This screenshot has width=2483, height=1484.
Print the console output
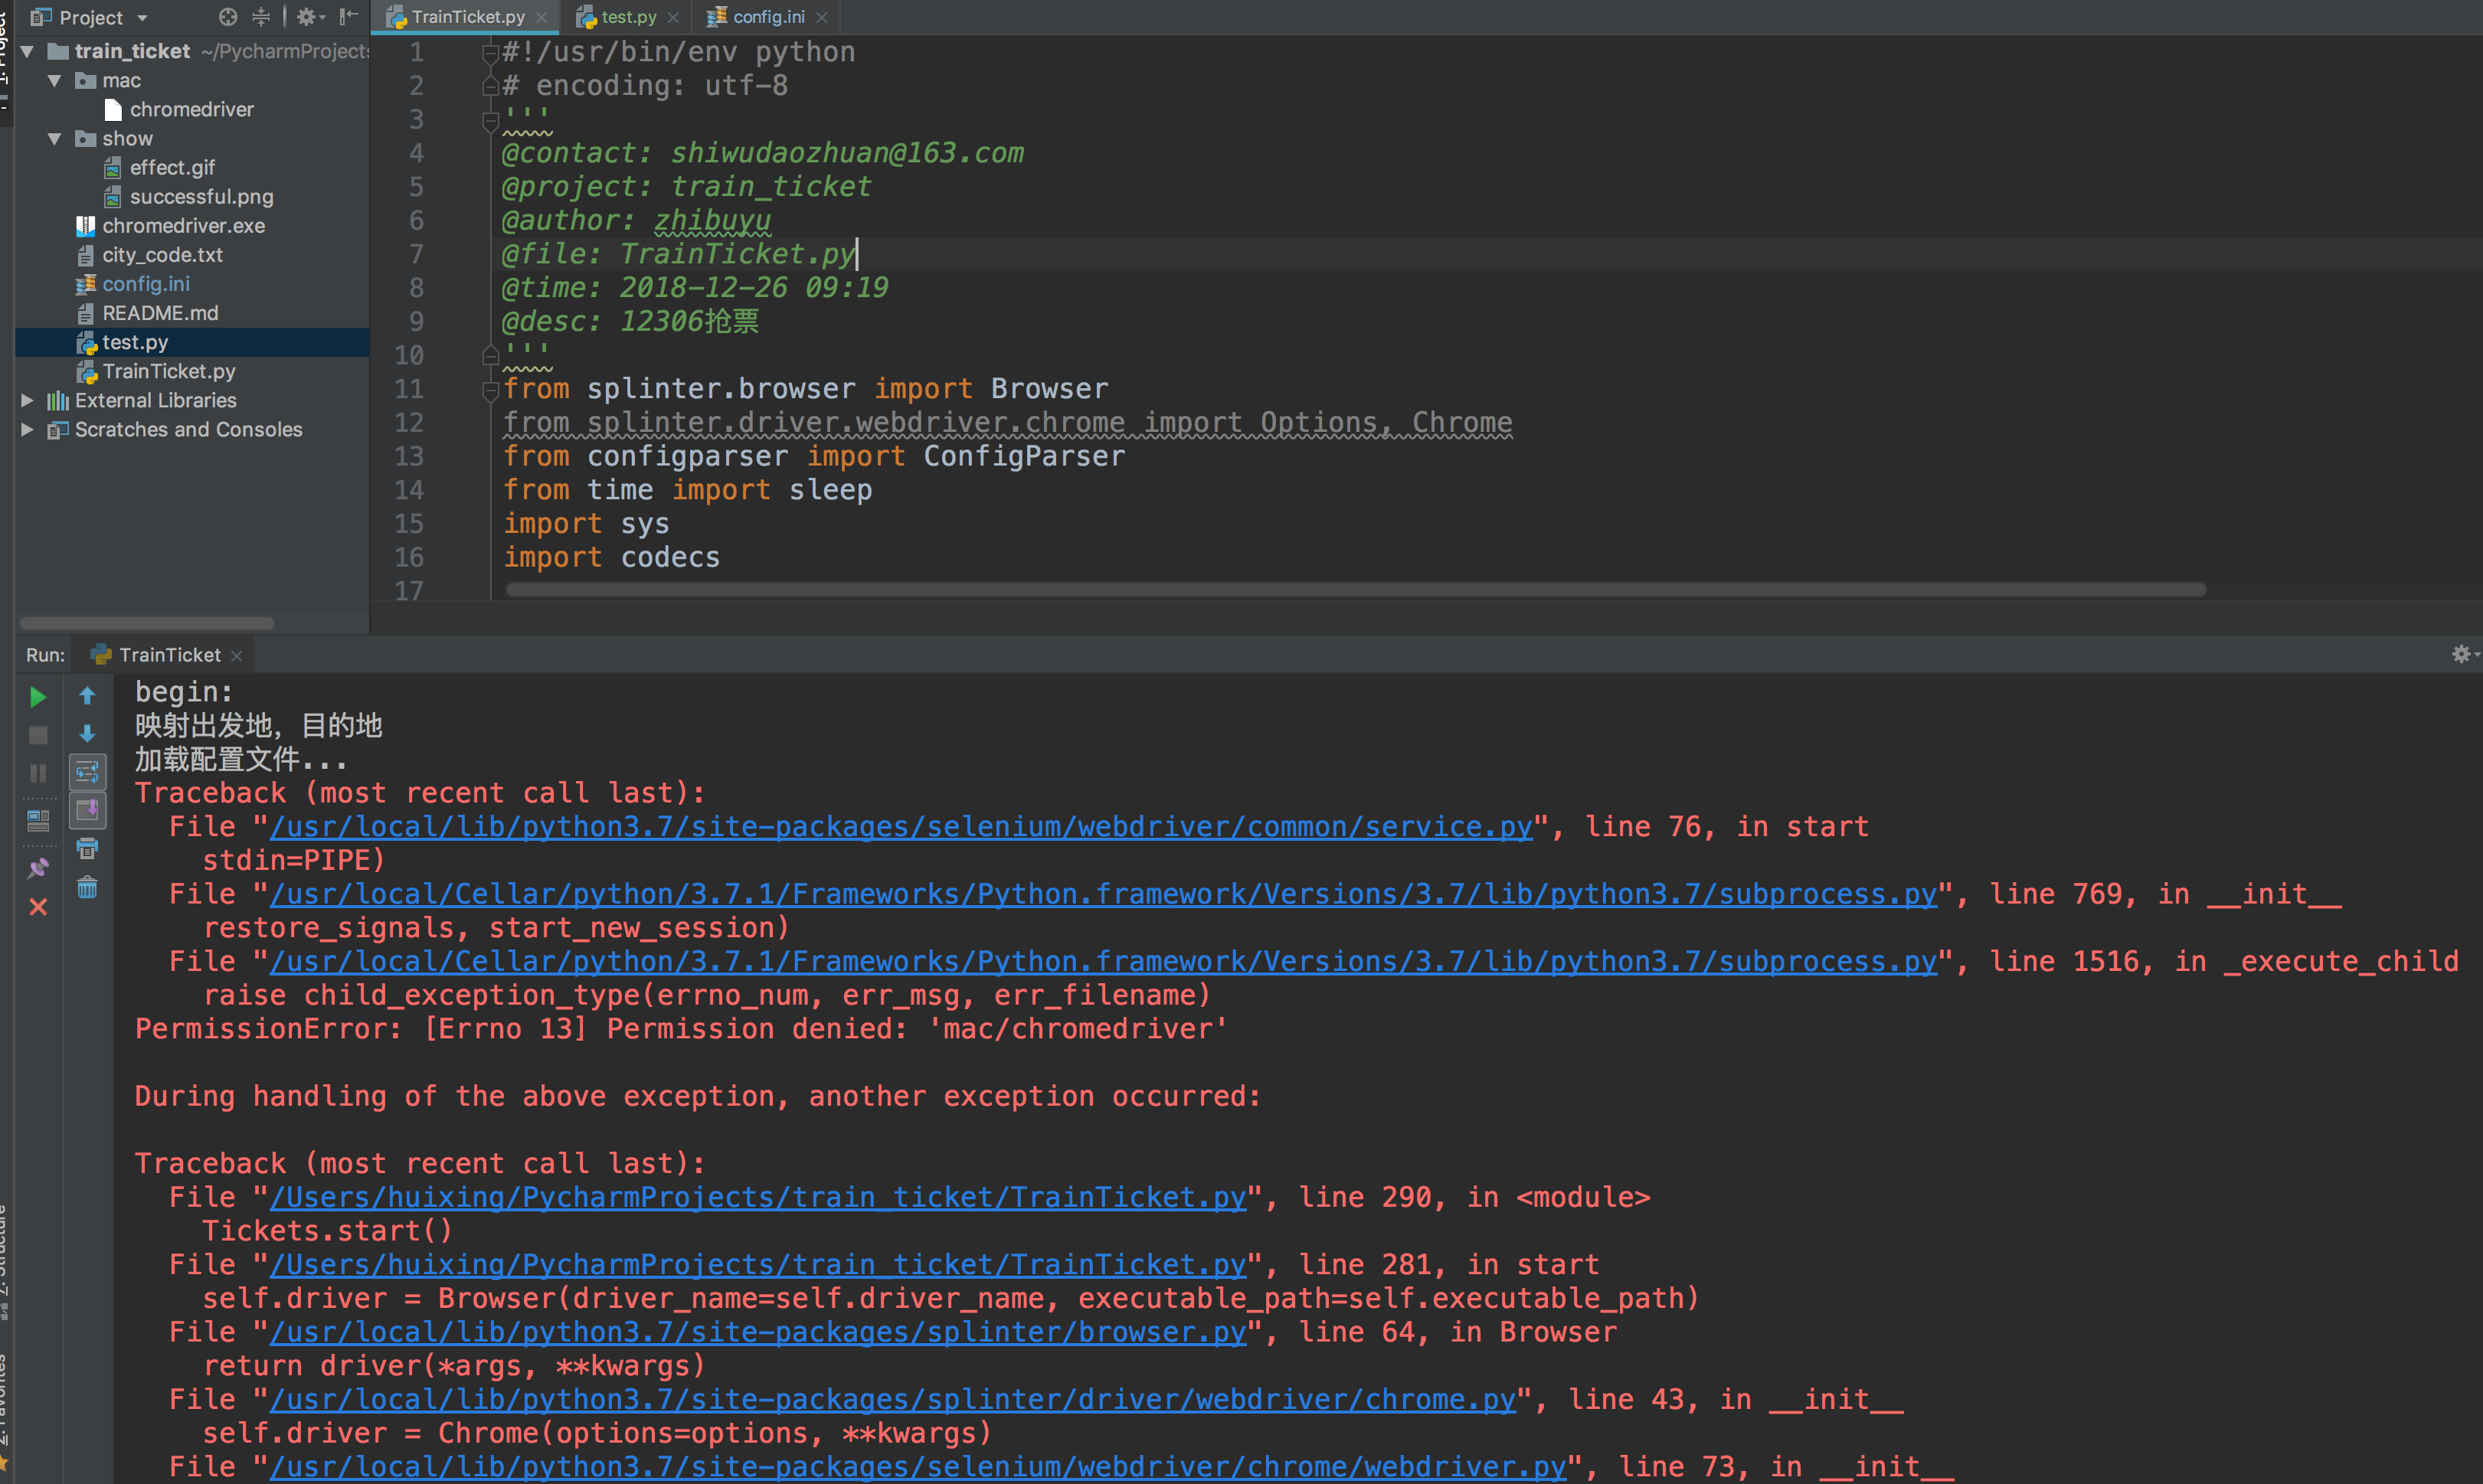tap(88, 848)
